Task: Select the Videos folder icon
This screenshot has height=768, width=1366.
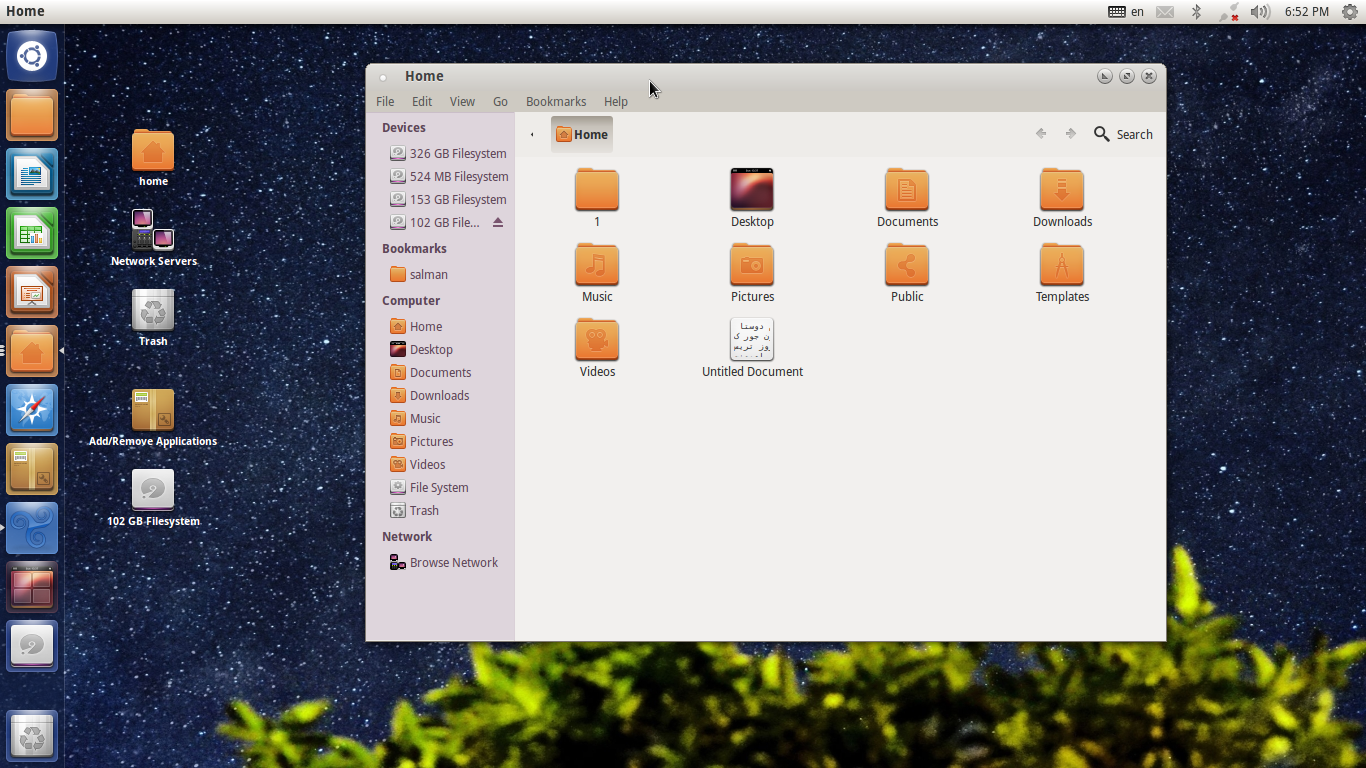Action: [x=597, y=340]
